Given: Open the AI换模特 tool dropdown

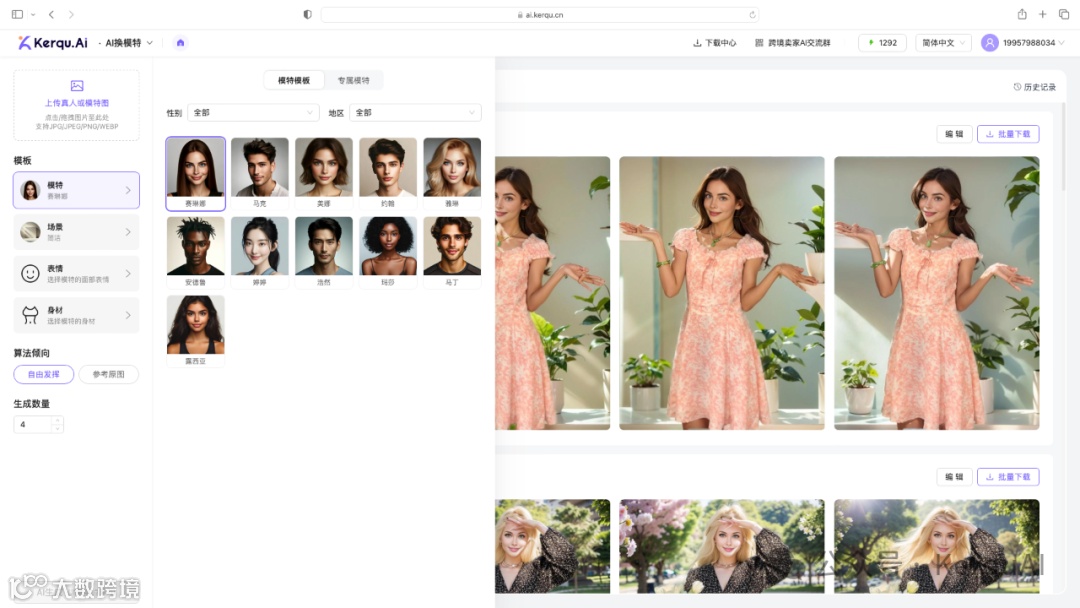Looking at the screenshot, I should point(129,43).
